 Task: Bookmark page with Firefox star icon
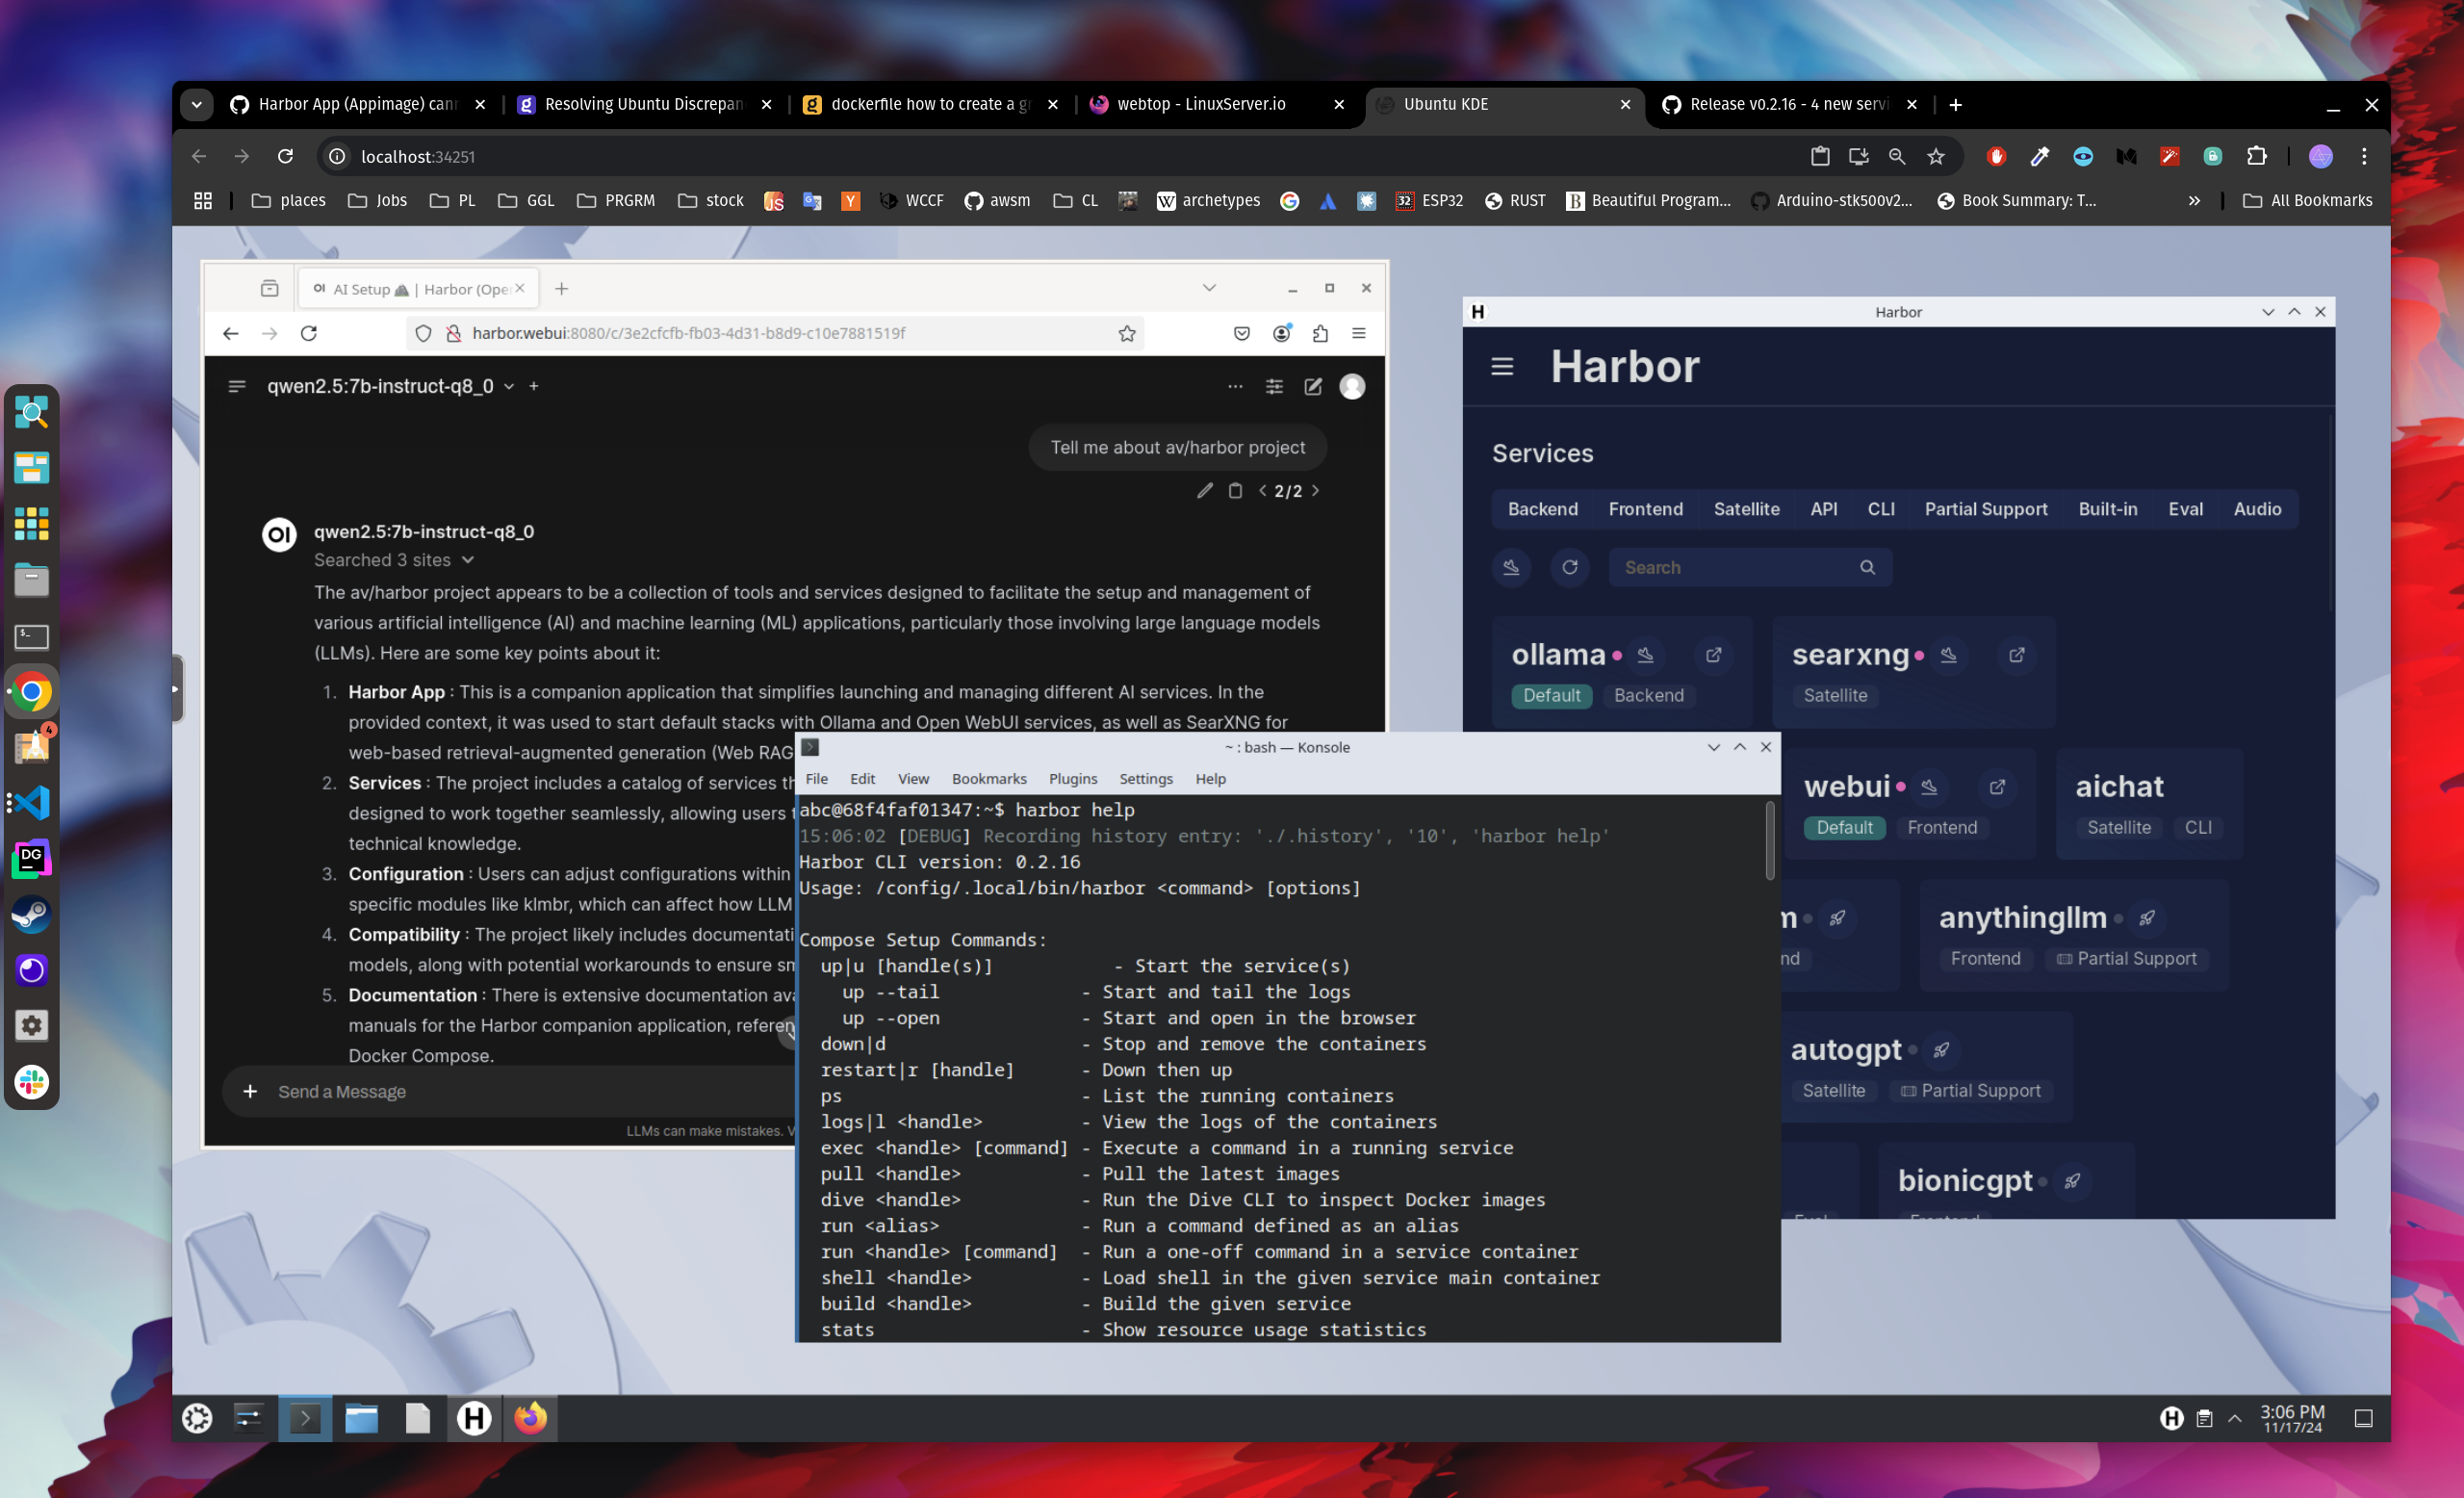point(1127,333)
